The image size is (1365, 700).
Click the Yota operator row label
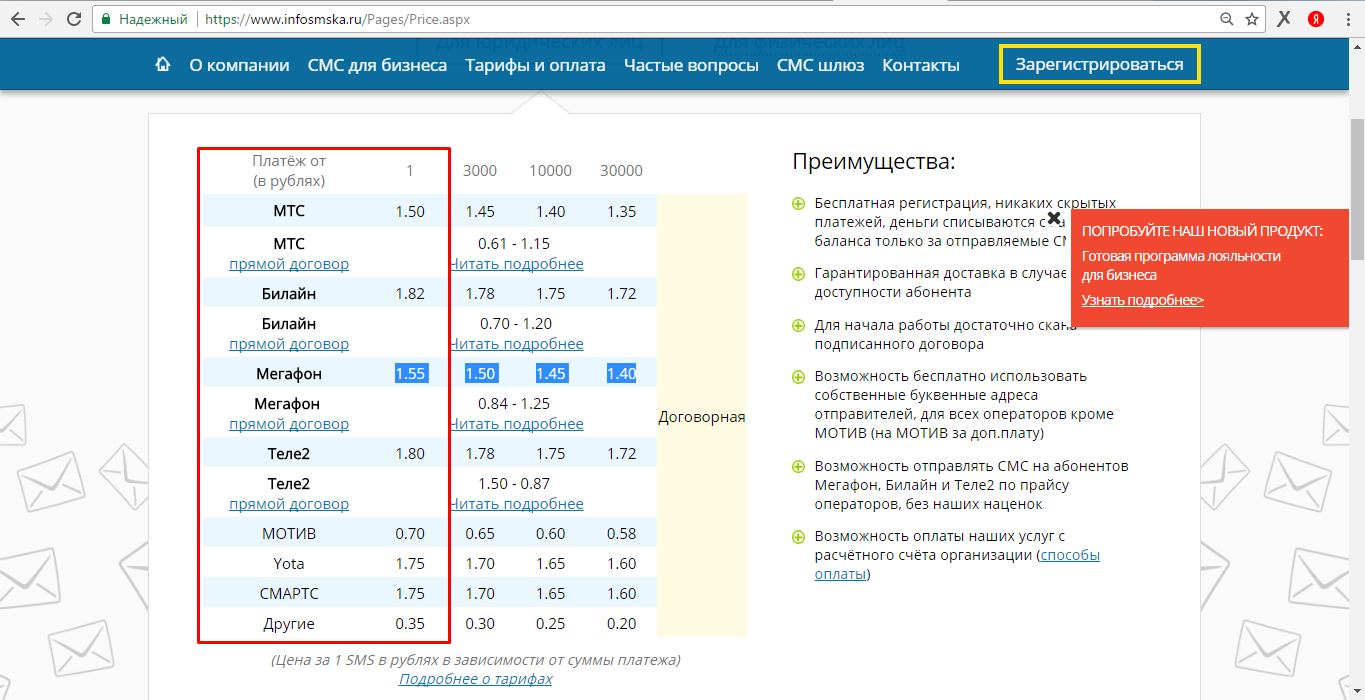(x=289, y=563)
